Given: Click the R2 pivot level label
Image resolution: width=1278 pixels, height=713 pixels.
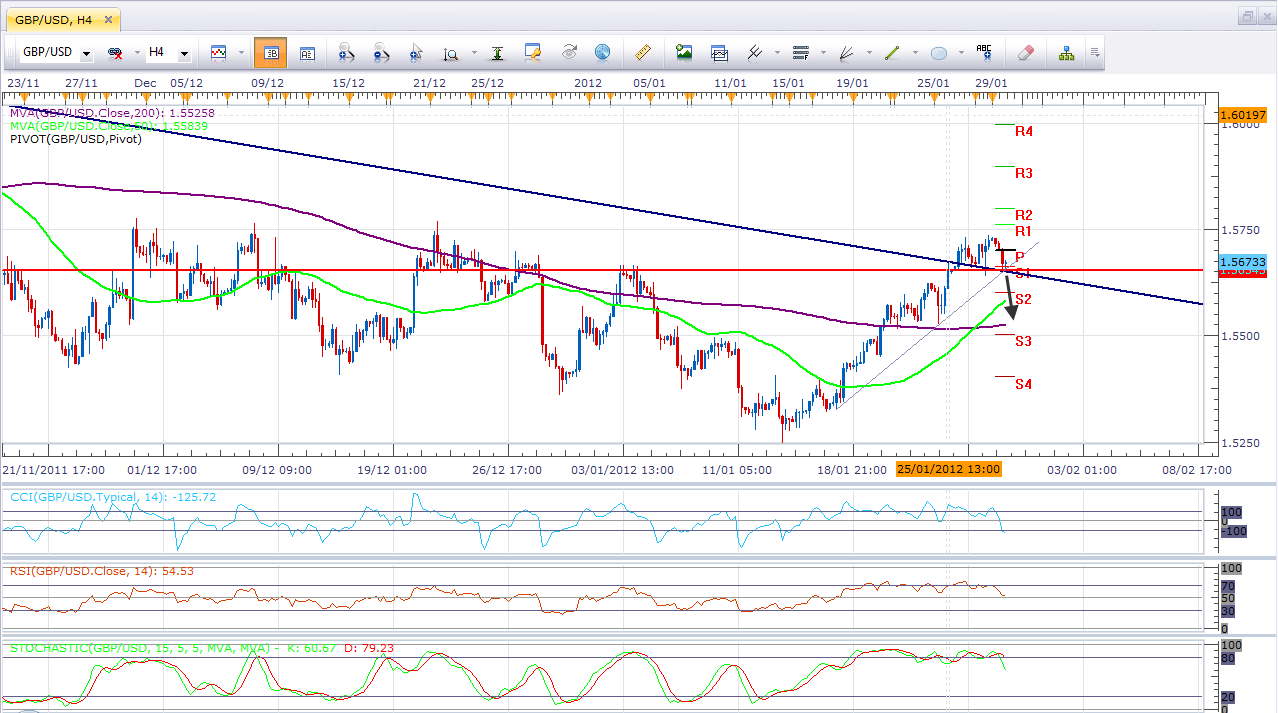Looking at the screenshot, I should pos(1024,215).
